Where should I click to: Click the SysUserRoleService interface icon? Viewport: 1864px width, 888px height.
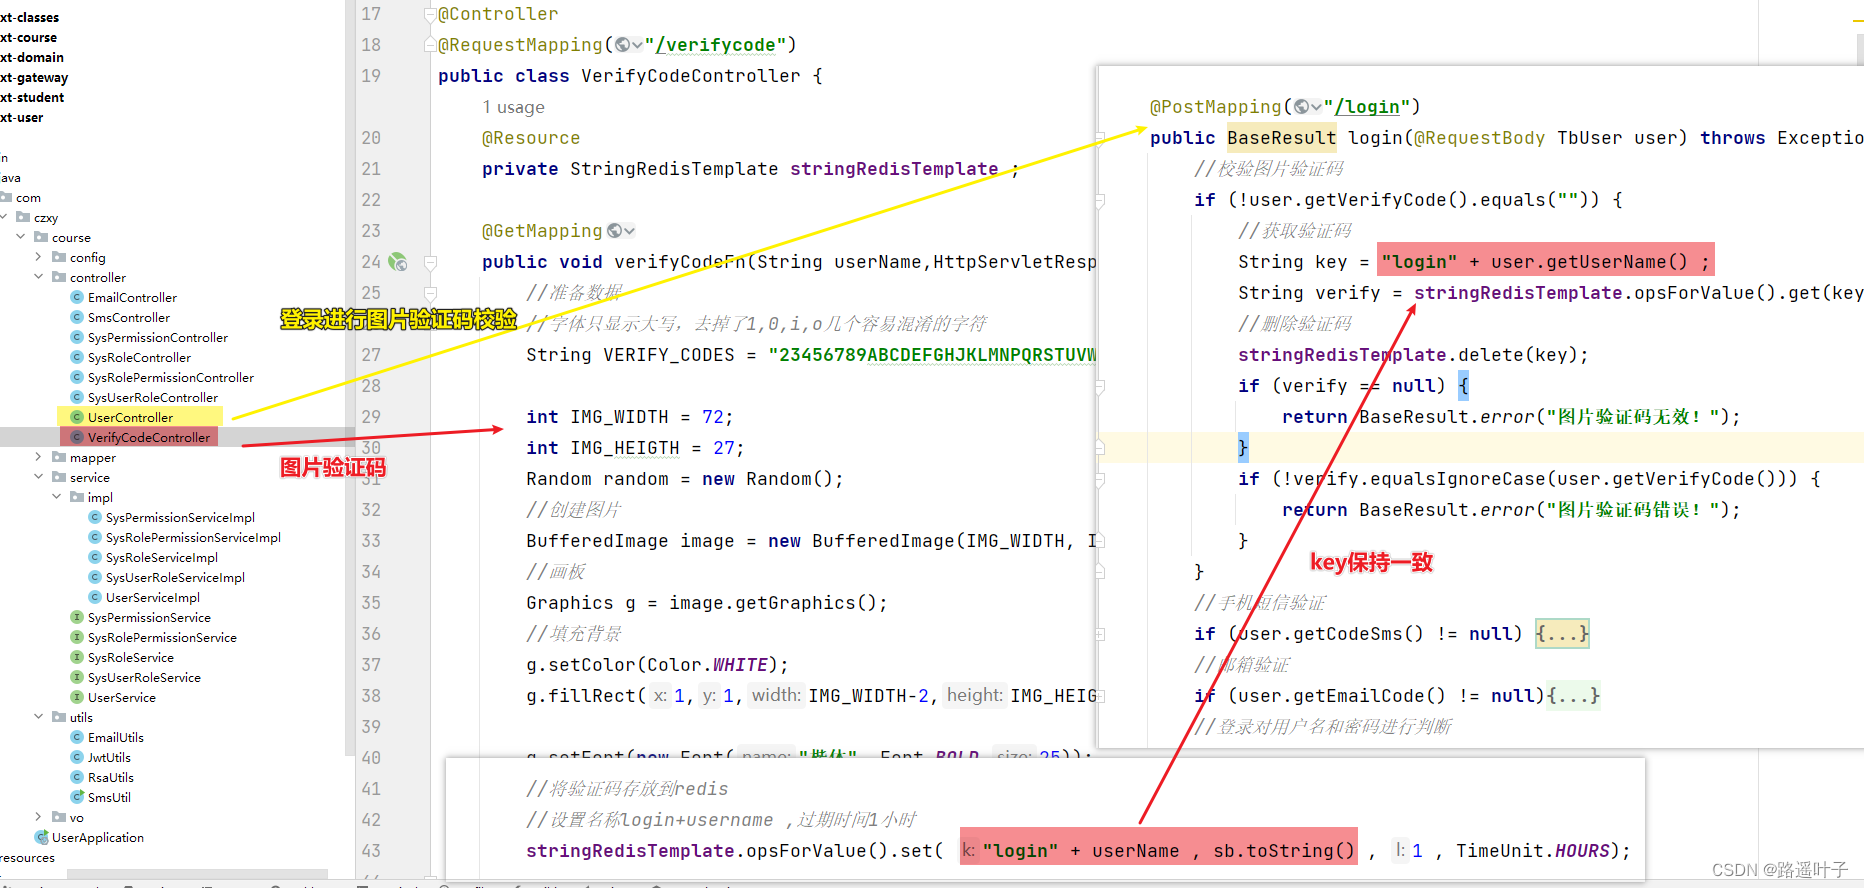click(77, 677)
